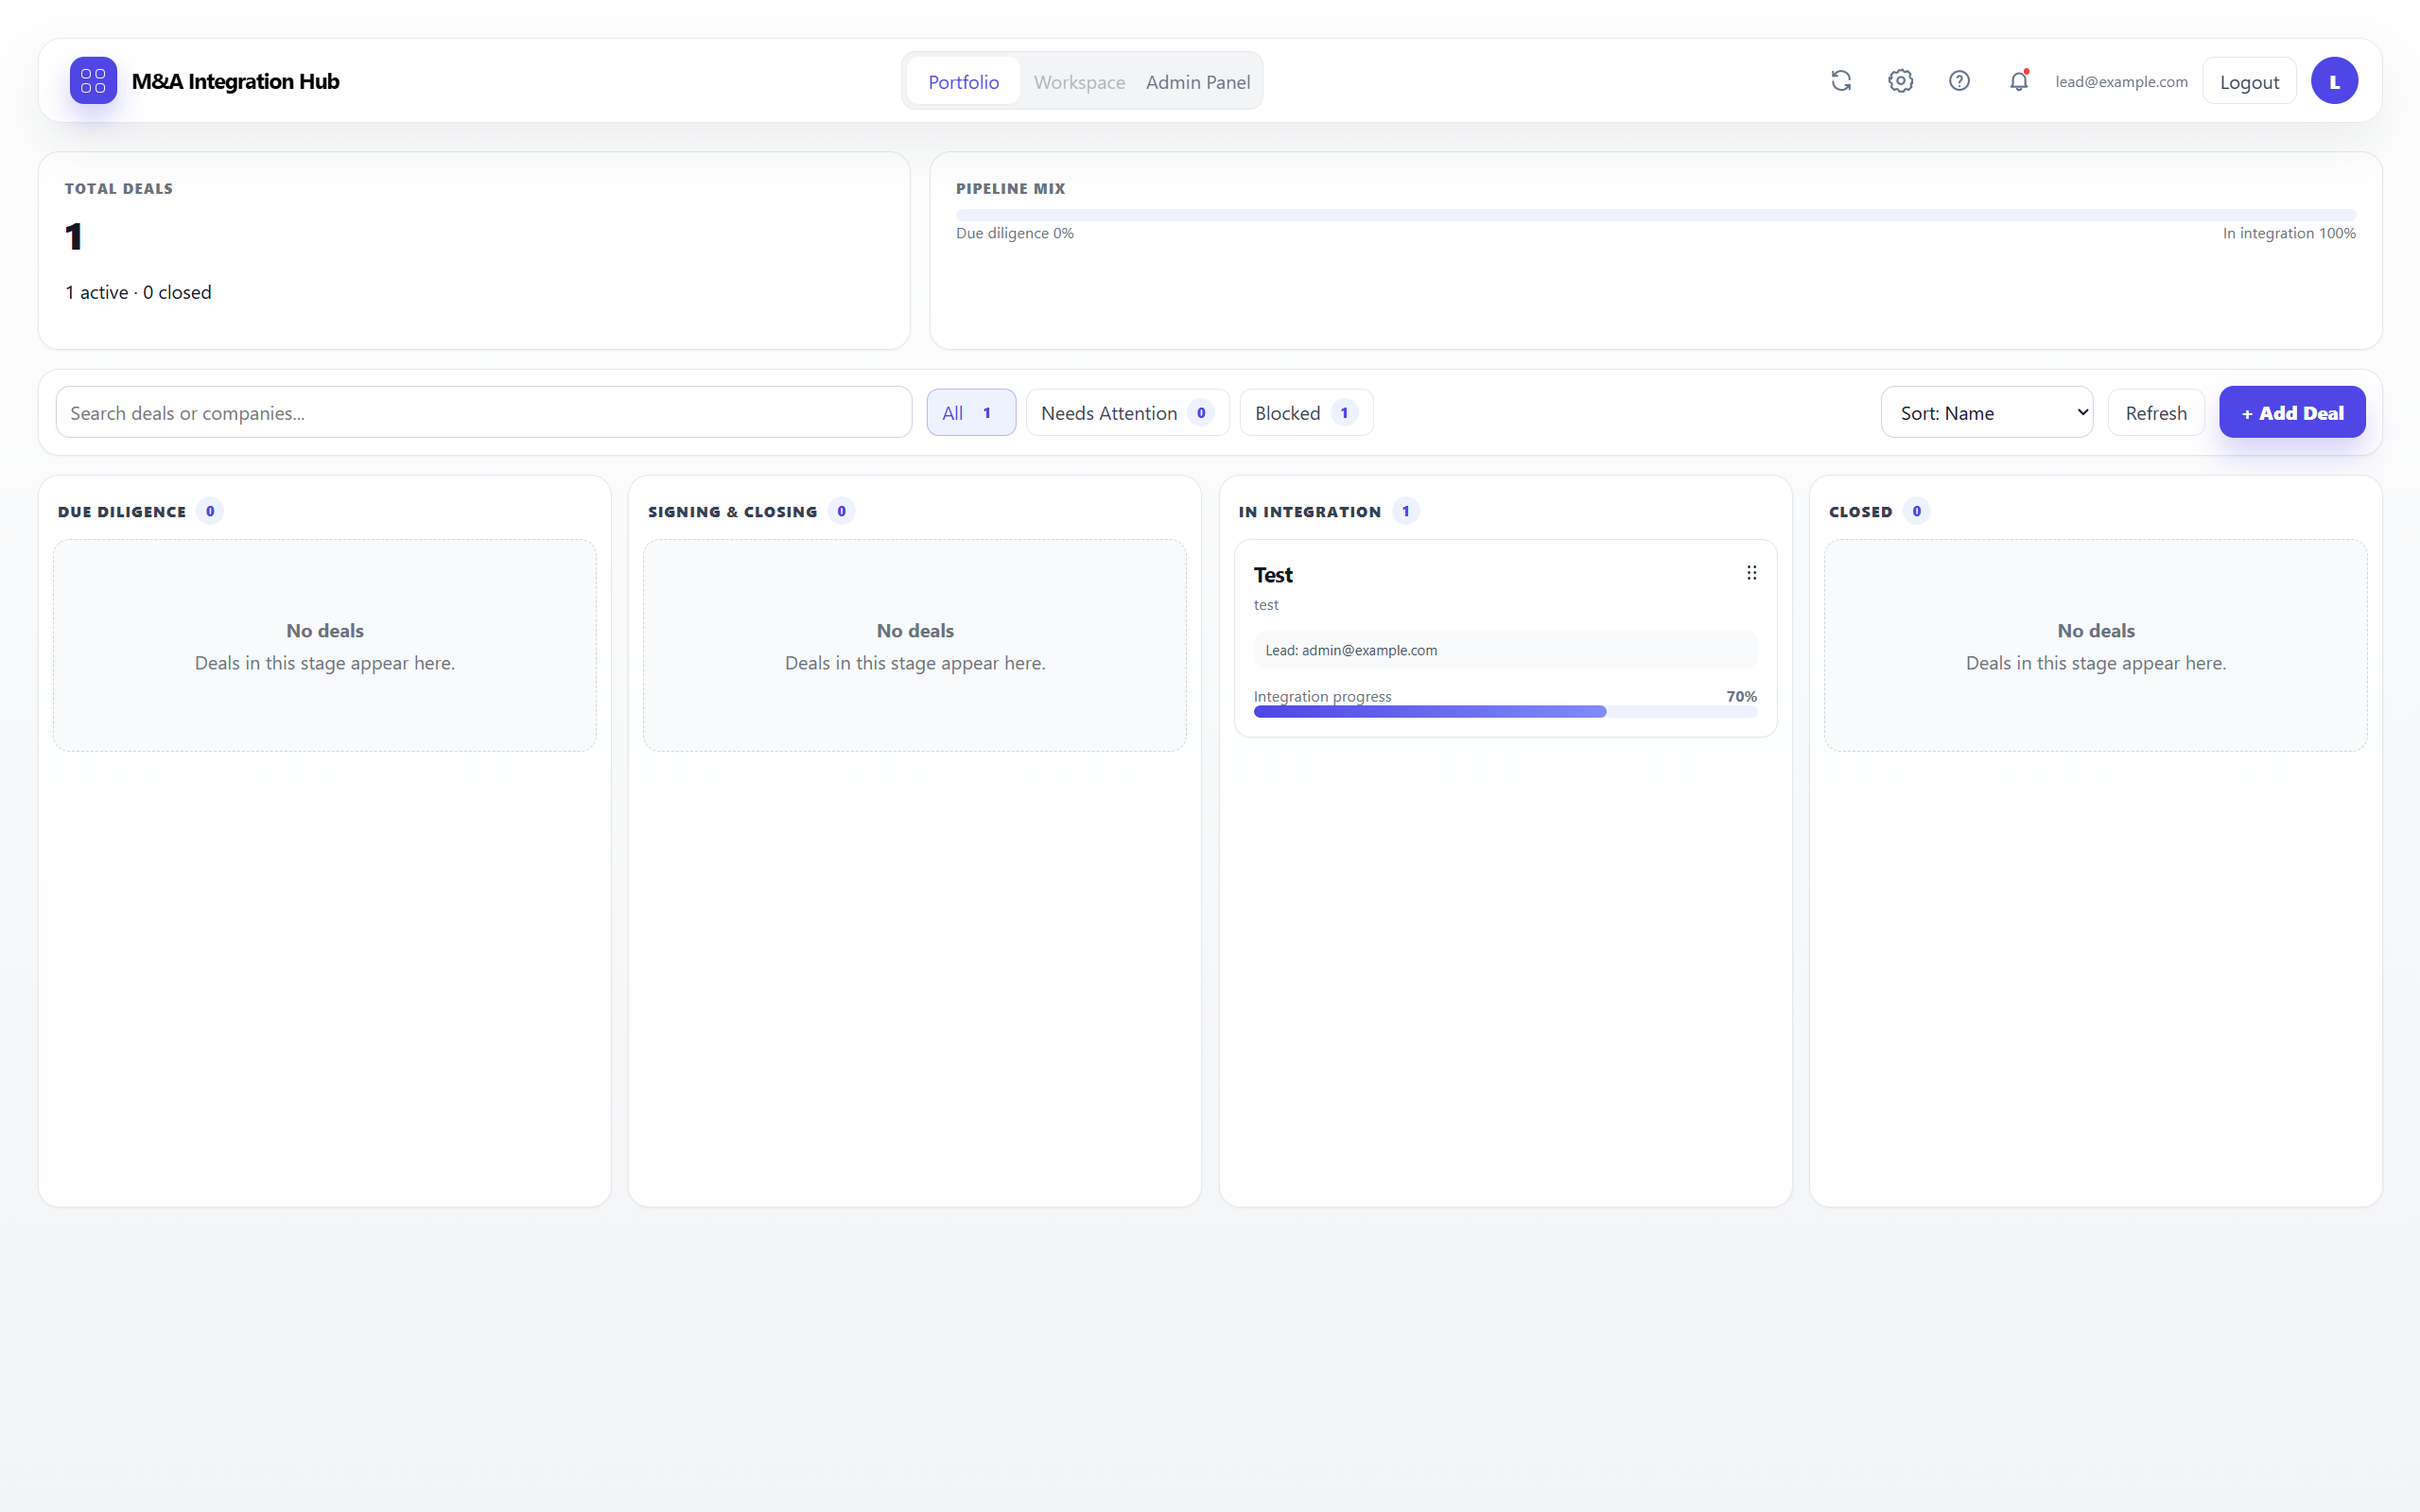The image size is (2420, 1512).
Task: Click the Logout button
Action: click(x=2249, y=82)
